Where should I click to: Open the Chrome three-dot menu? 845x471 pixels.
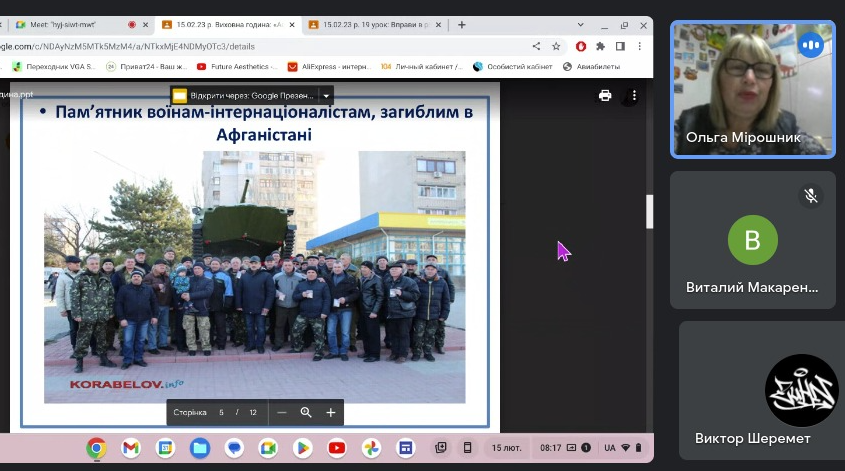[640, 46]
